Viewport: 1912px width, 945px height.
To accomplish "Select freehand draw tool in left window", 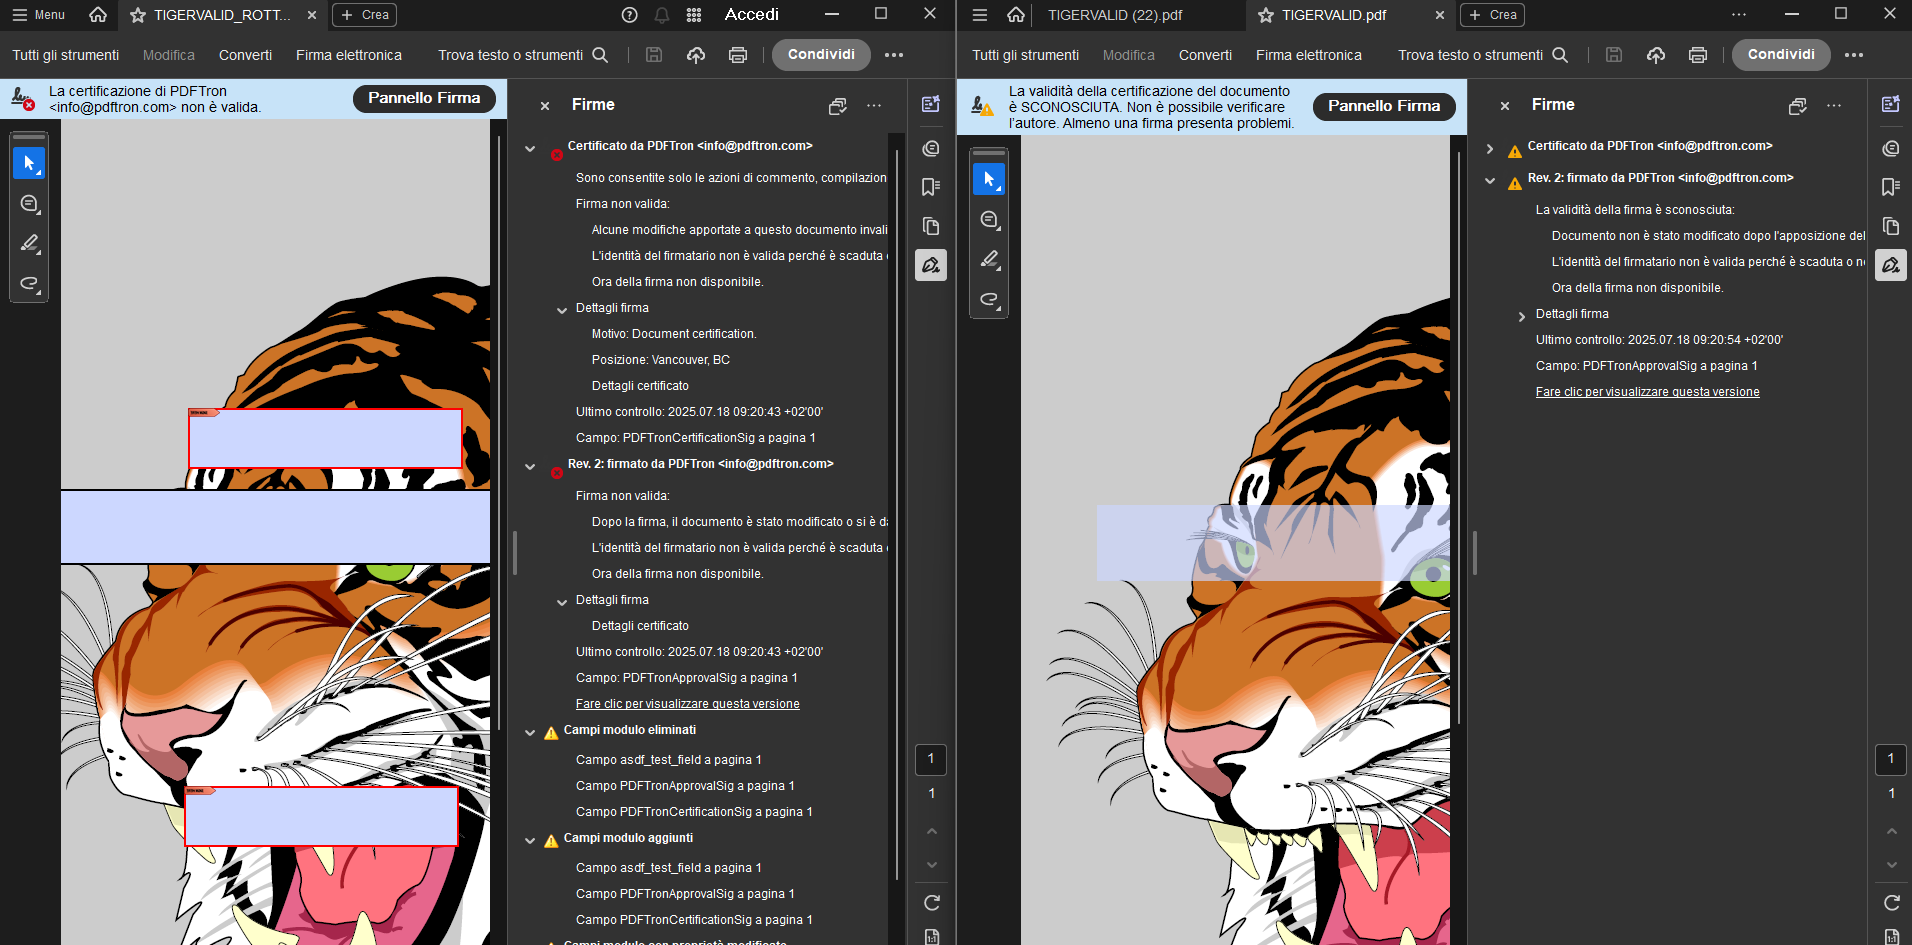I will coord(29,283).
